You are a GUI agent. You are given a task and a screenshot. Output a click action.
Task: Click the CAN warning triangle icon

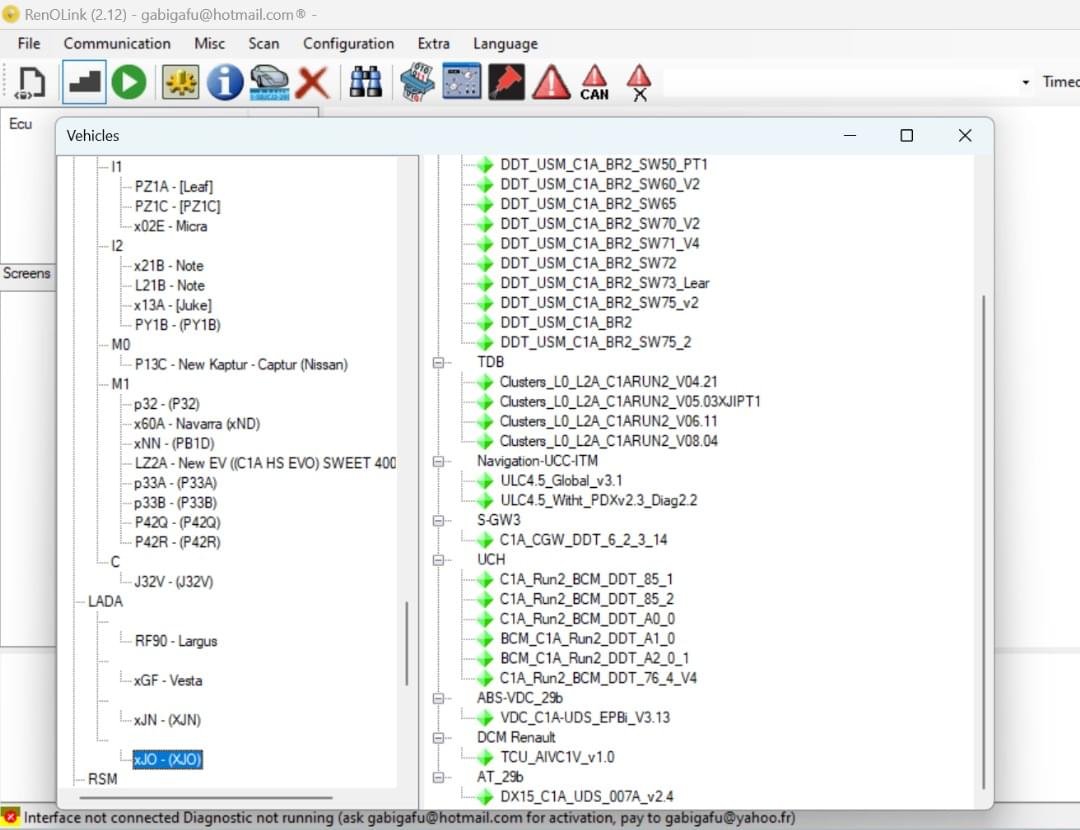pos(594,82)
